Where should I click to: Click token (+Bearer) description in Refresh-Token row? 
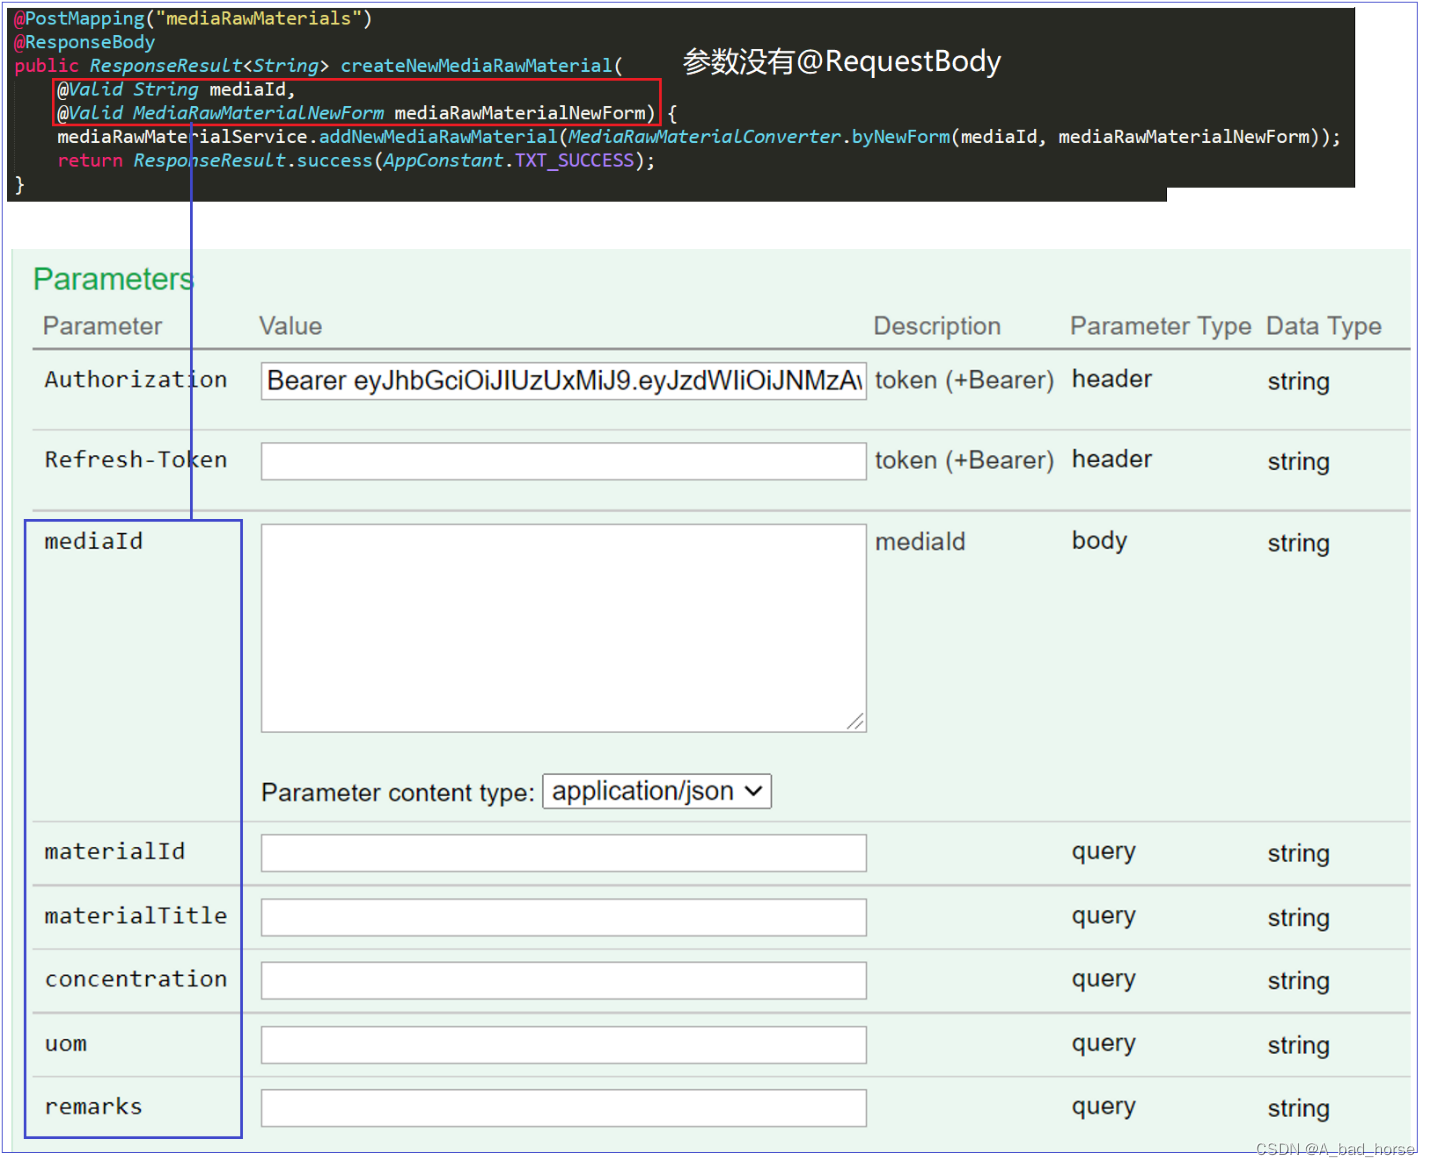[964, 461]
